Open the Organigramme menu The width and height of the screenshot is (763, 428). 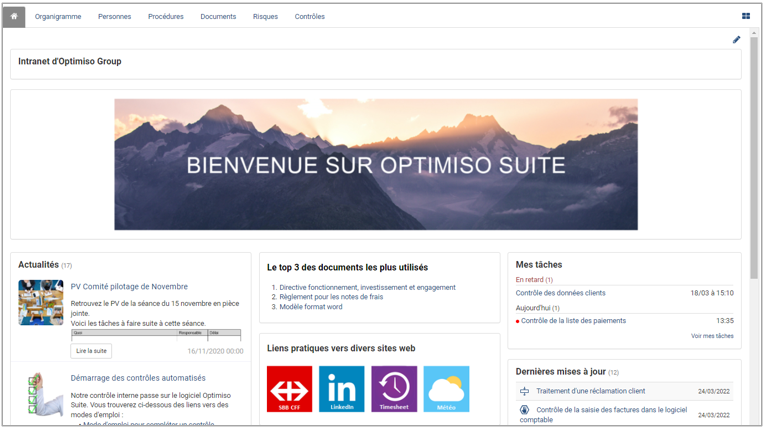tap(58, 16)
